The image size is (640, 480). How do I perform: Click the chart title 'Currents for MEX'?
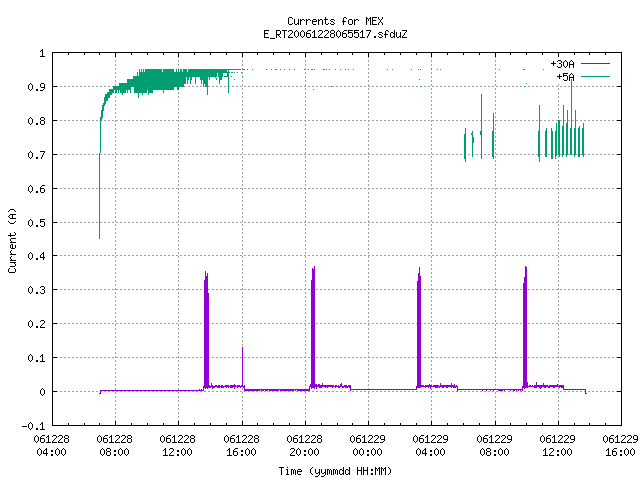point(335,21)
